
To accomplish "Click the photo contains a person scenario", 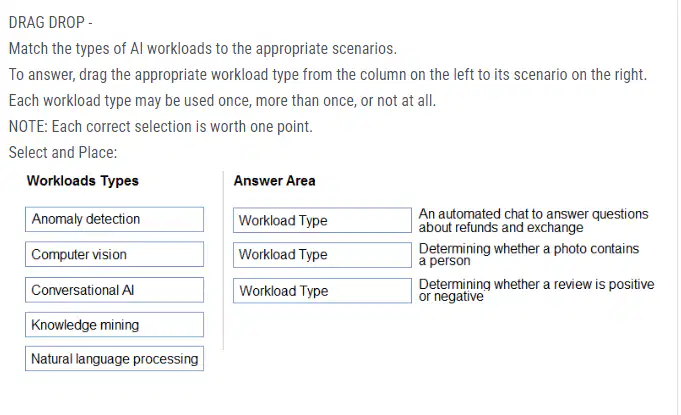I will (x=529, y=254).
